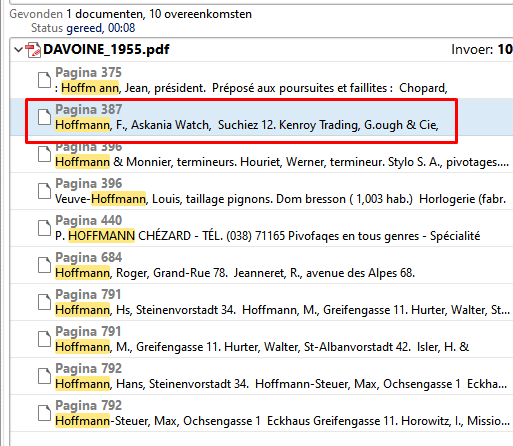513x446 pixels.
Task: Open the Hoffmann & Monnier, termineurs result
Action: (x=262, y=154)
